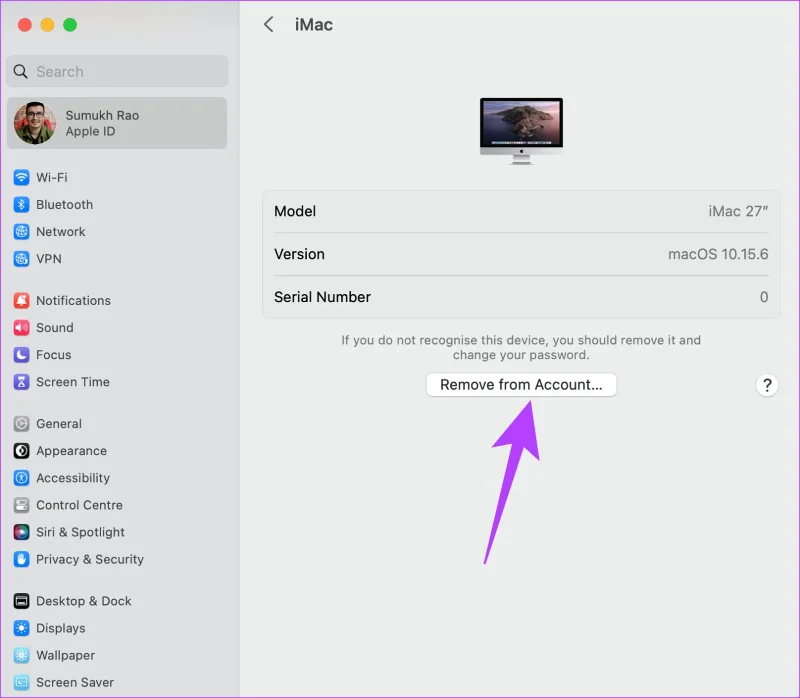
Task: Click the VPN sidebar icon
Action: click(21, 259)
